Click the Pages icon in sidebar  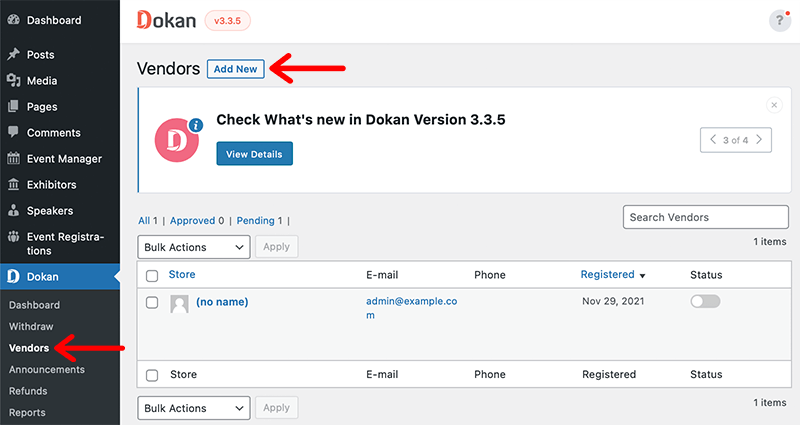tap(14, 106)
